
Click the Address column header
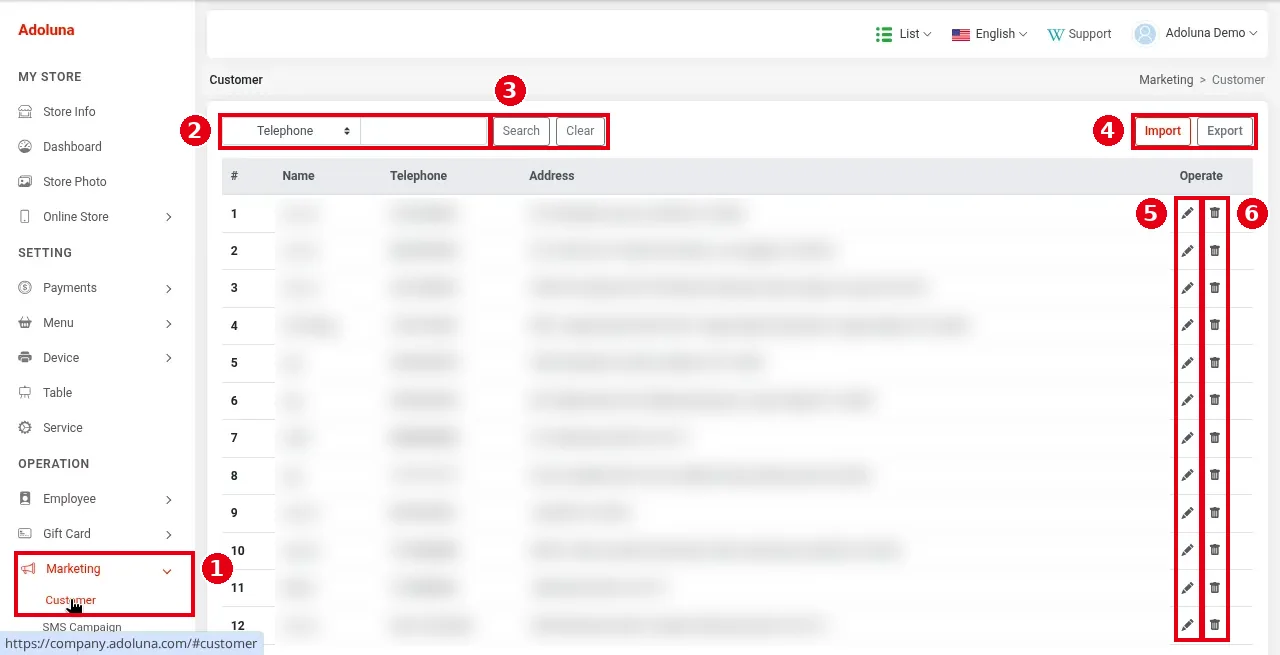click(552, 176)
